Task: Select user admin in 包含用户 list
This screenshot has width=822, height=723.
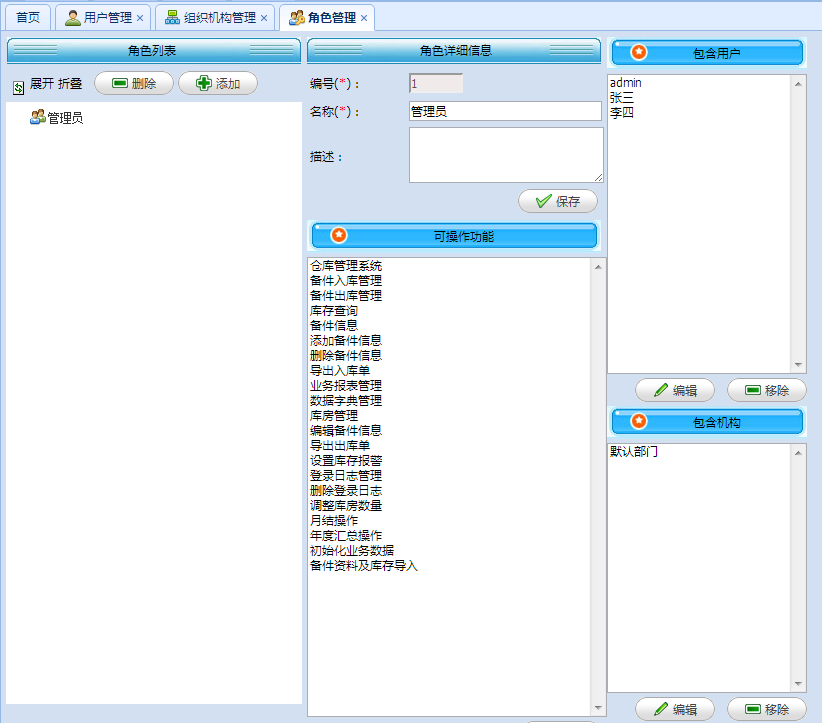Action: coord(625,82)
